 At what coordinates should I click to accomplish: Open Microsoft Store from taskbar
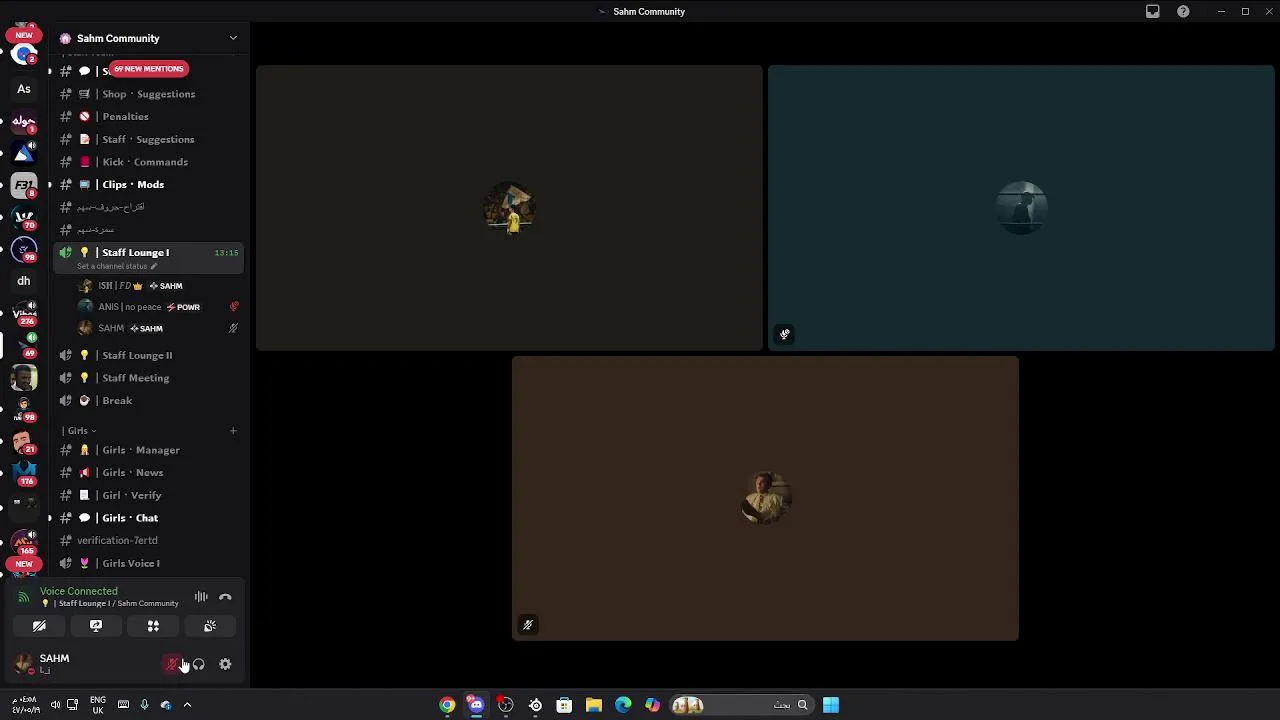point(564,705)
